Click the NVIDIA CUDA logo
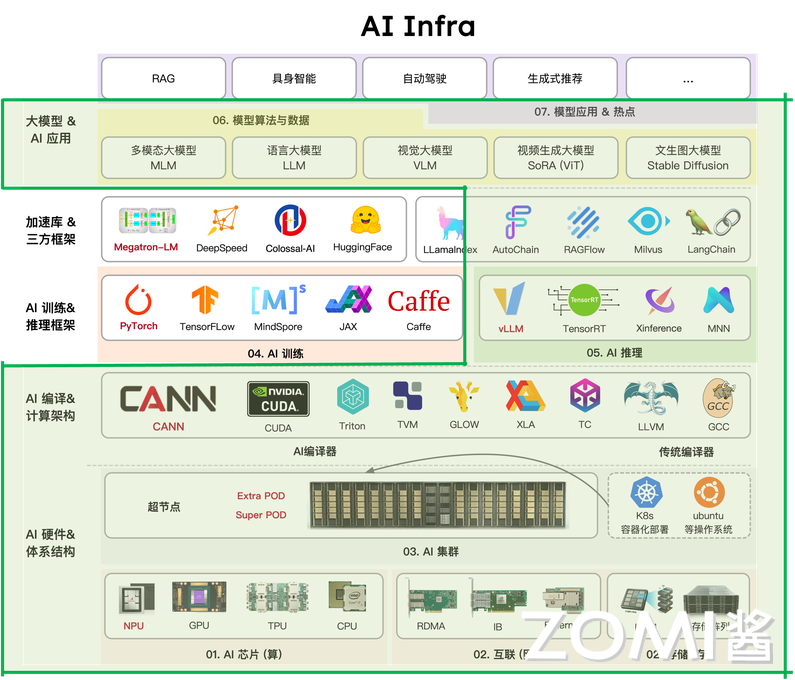This screenshot has width=795, height=680. pos(278,398)
